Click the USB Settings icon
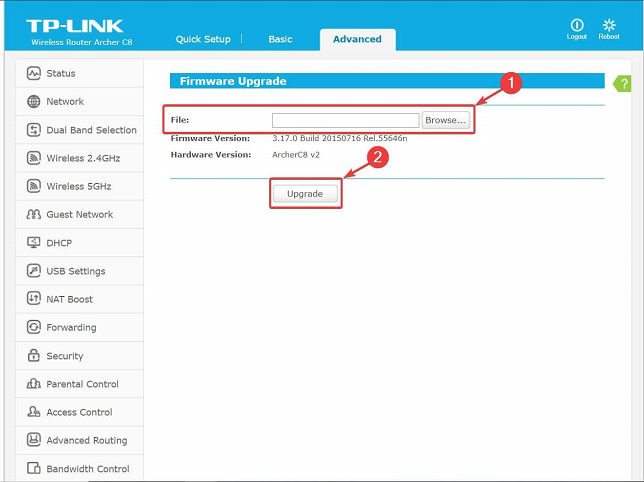The image size is (644, 482). (x=34, y=271)
